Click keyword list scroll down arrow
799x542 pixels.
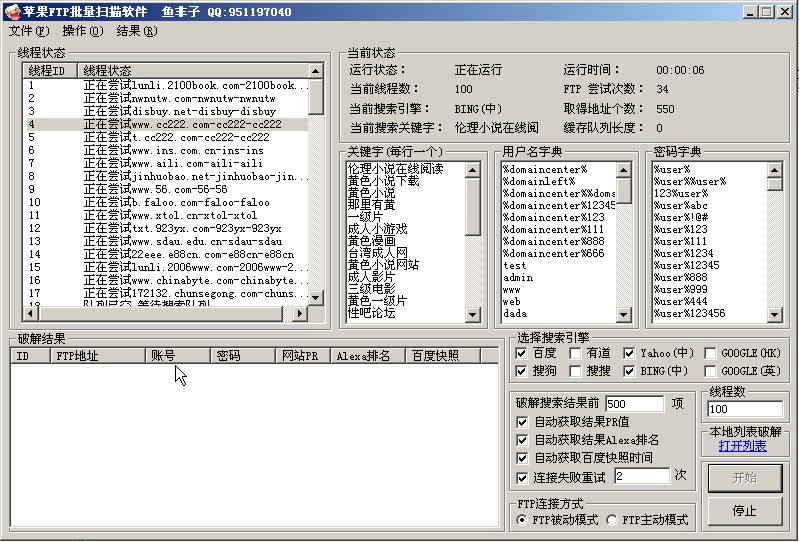(x=472, y=315)
